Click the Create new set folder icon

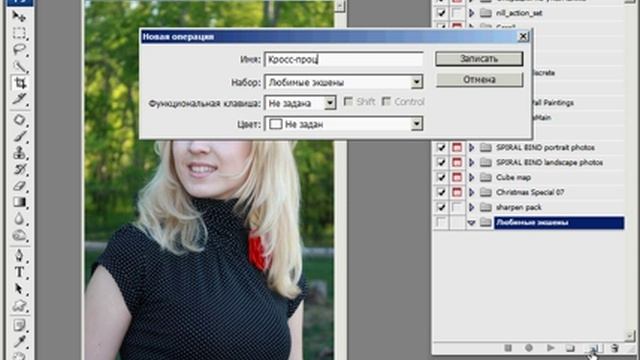click(x=571, y=348)
